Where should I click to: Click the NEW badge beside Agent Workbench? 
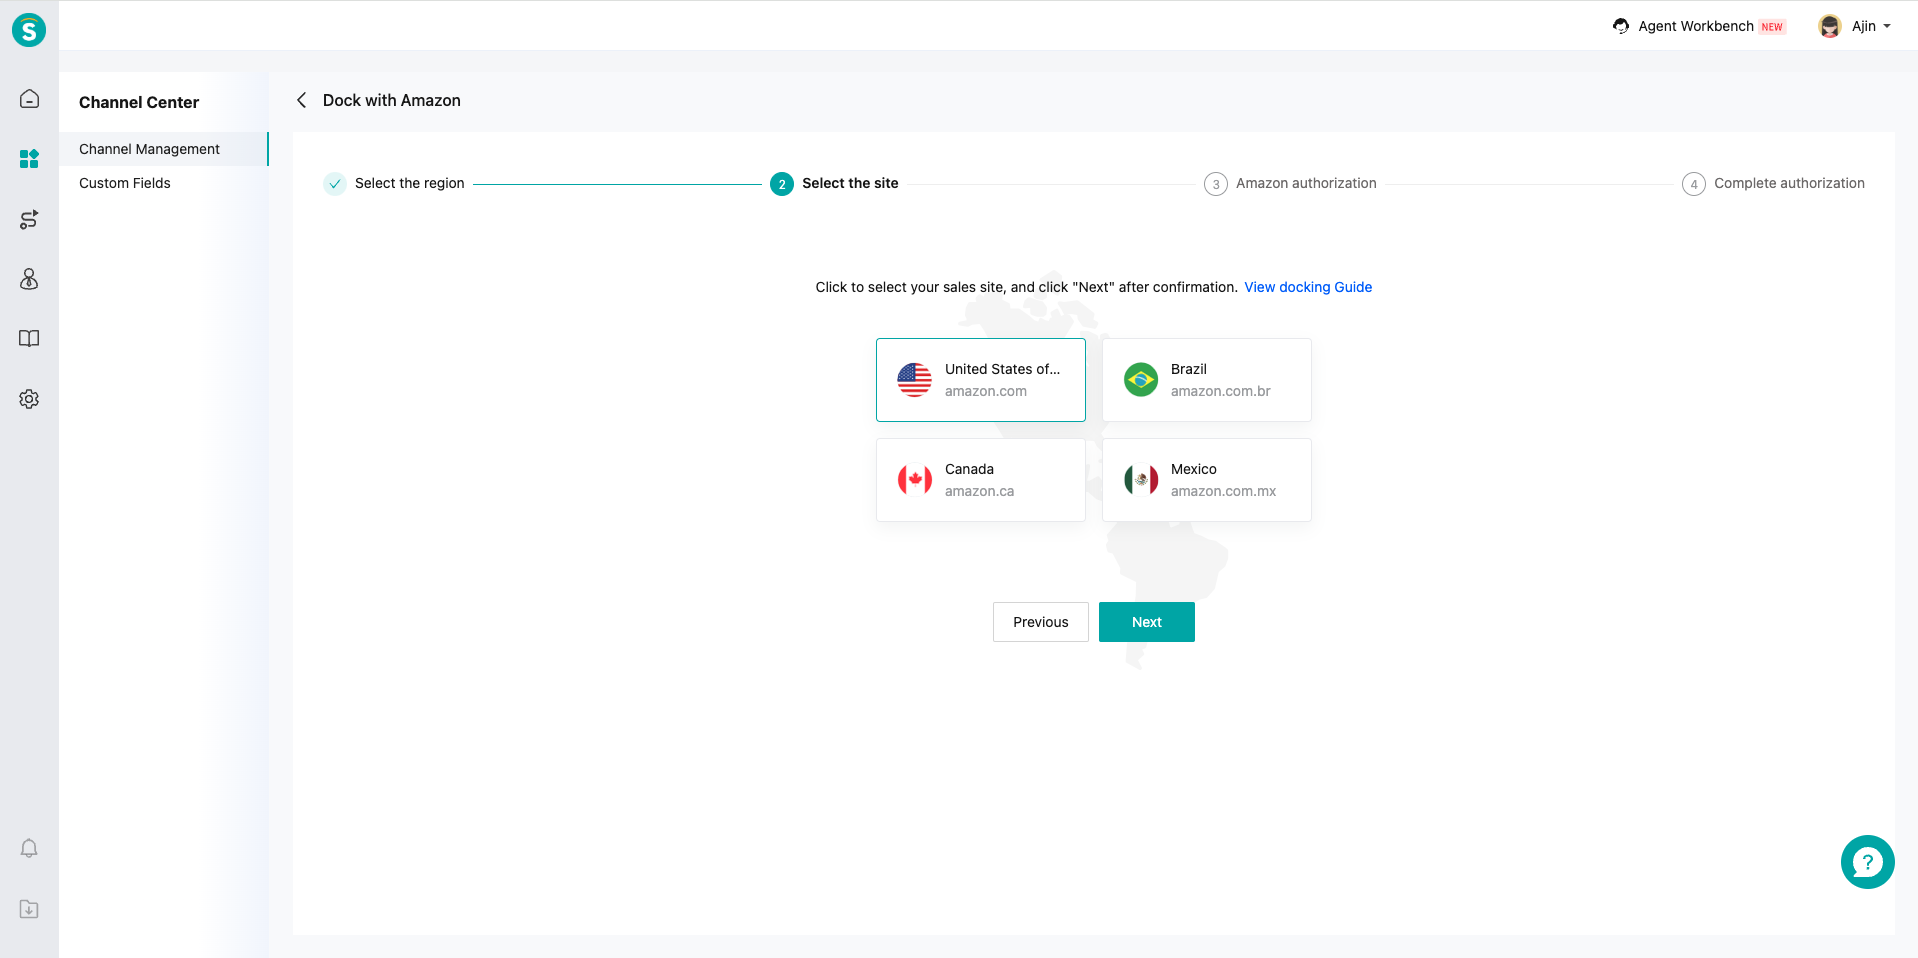(x=1772, y=27)
